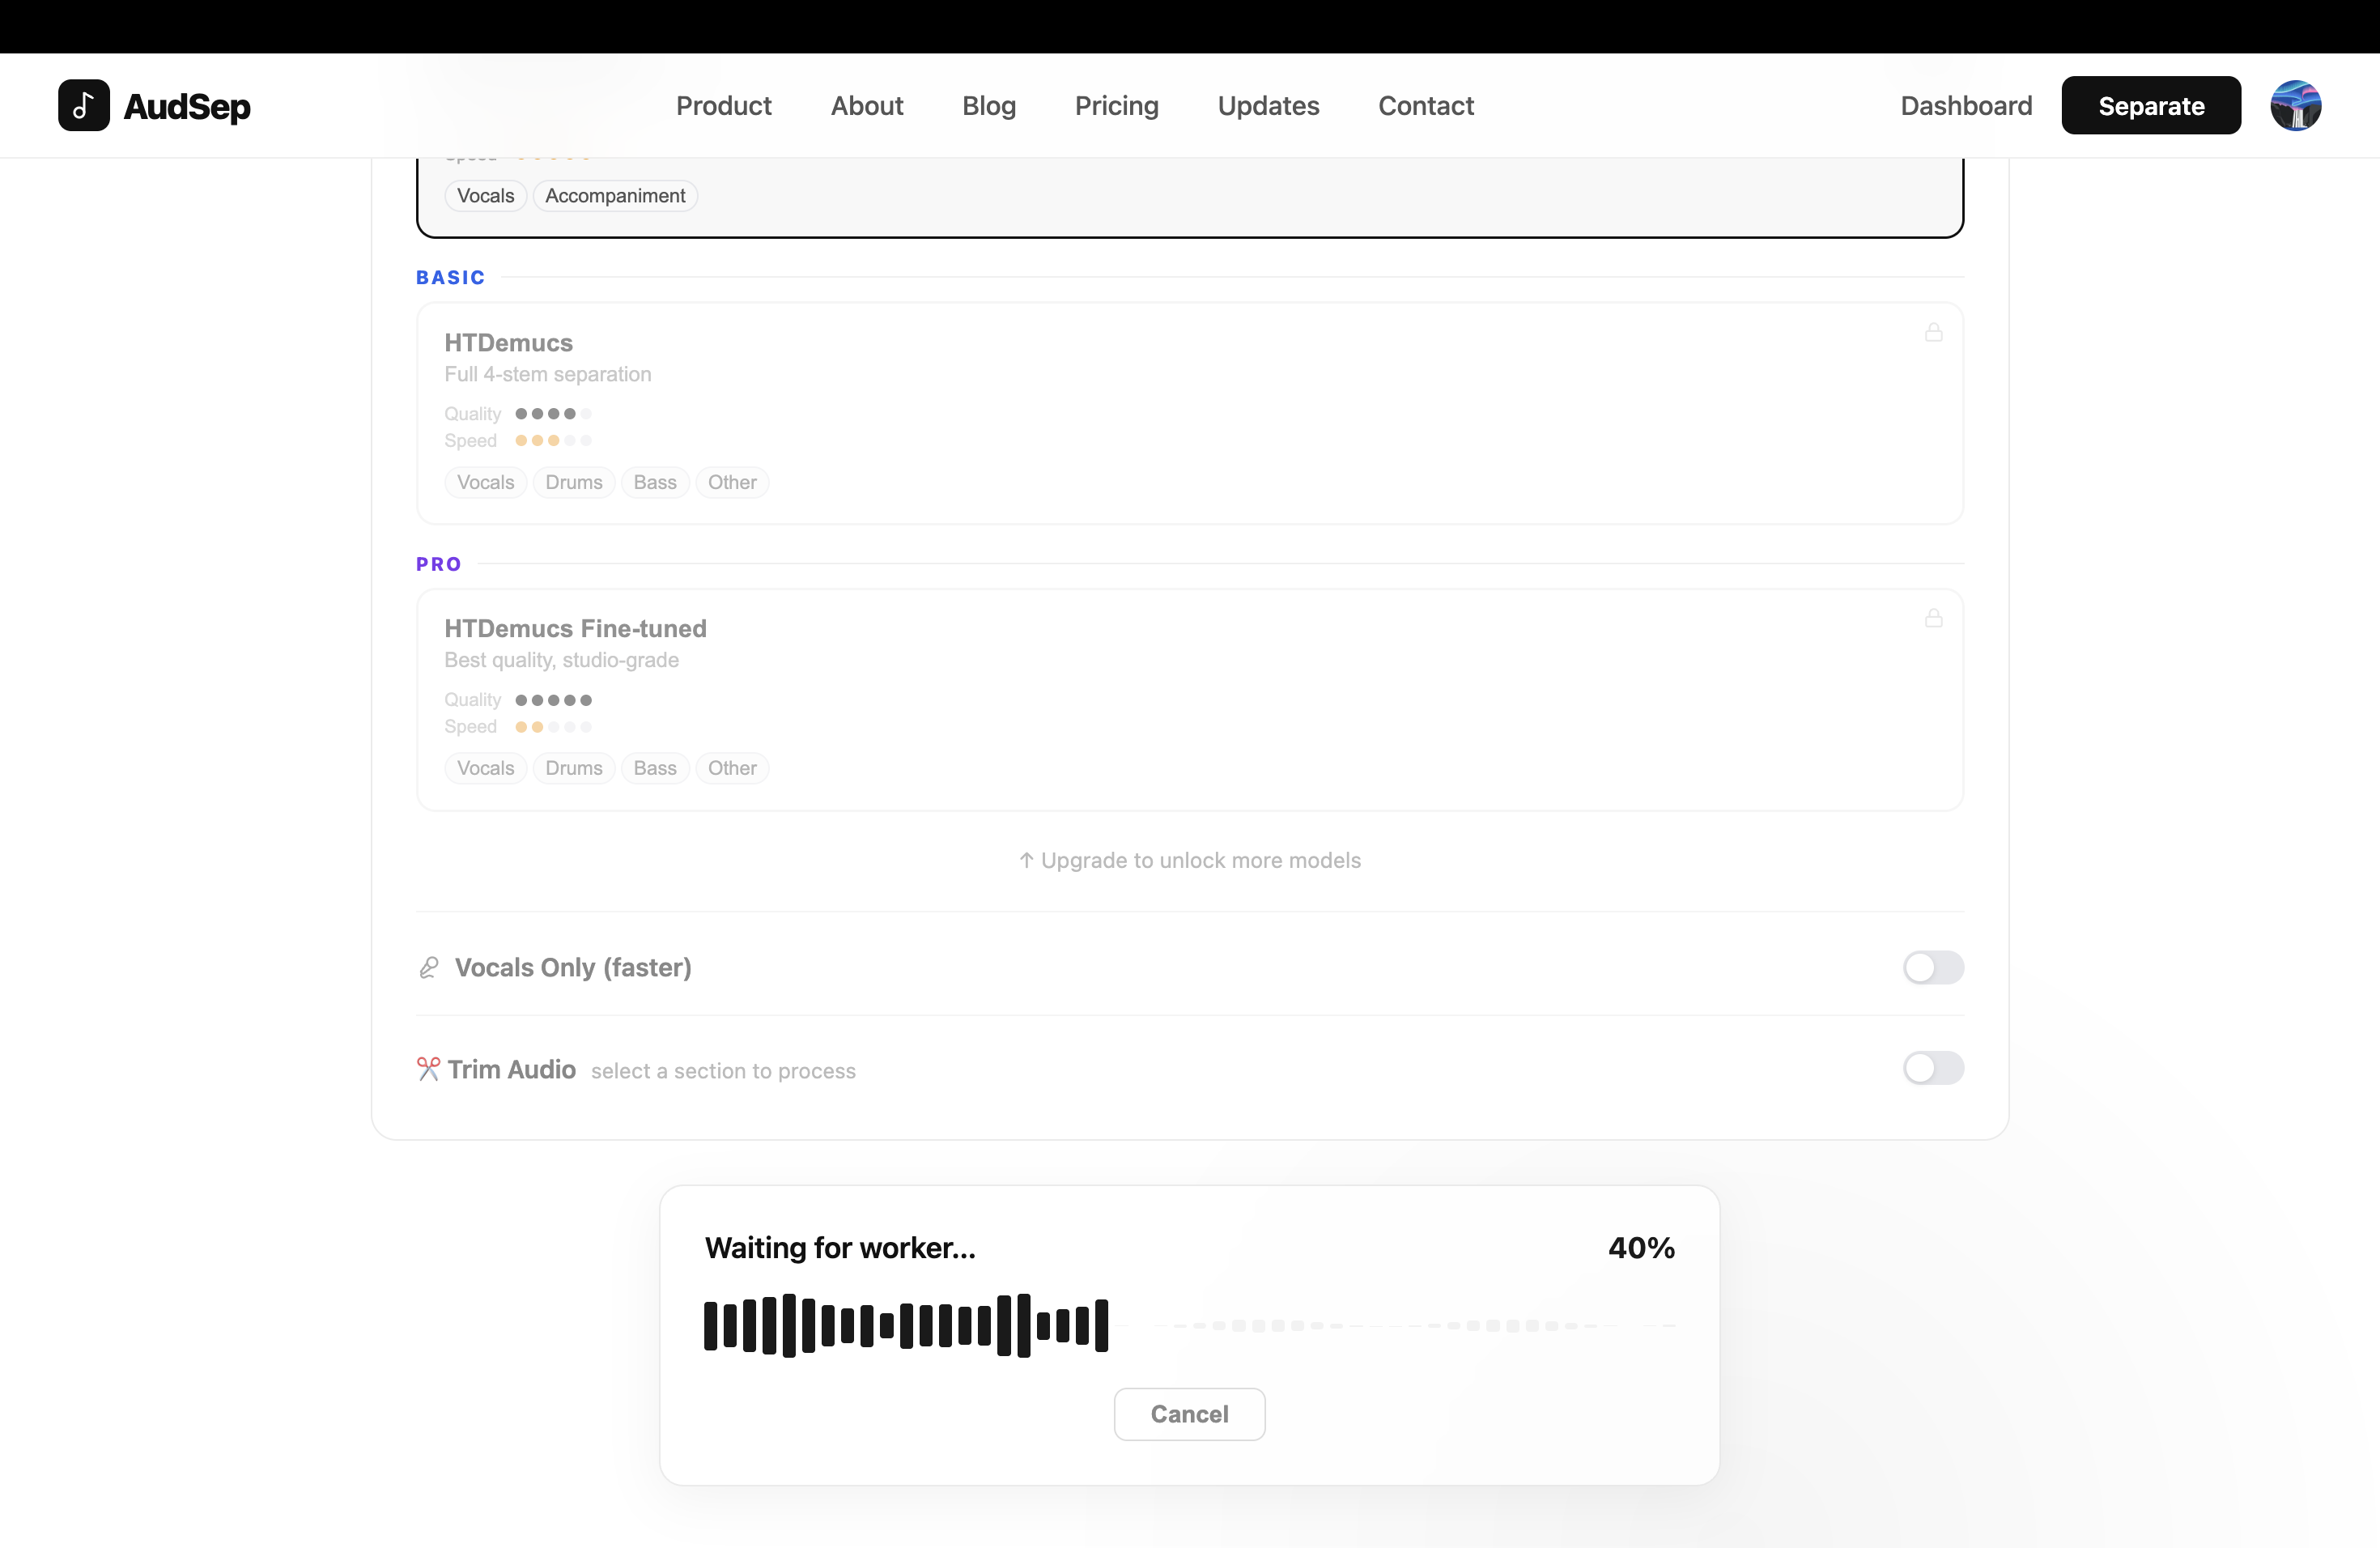Select the HTDemucs Fine-tuned Pro model

(1189, 699)
